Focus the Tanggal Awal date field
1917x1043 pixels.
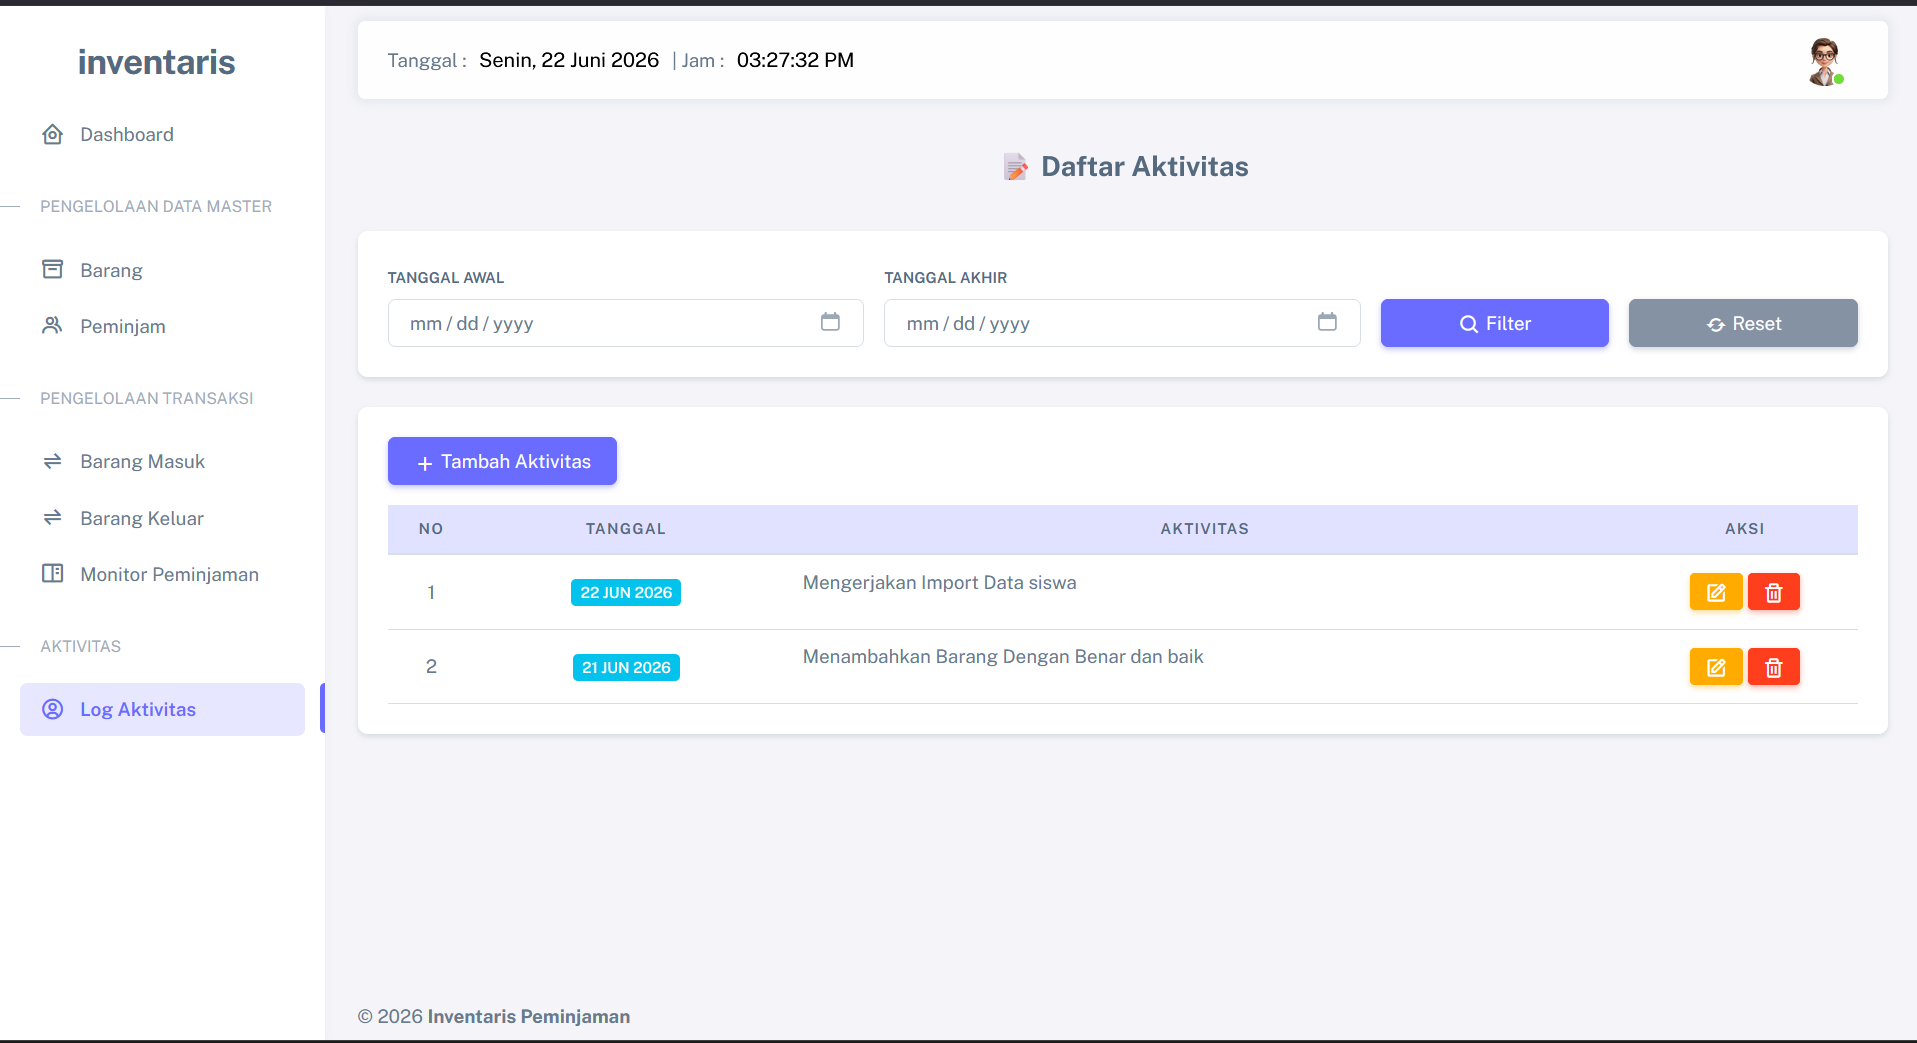625,323
